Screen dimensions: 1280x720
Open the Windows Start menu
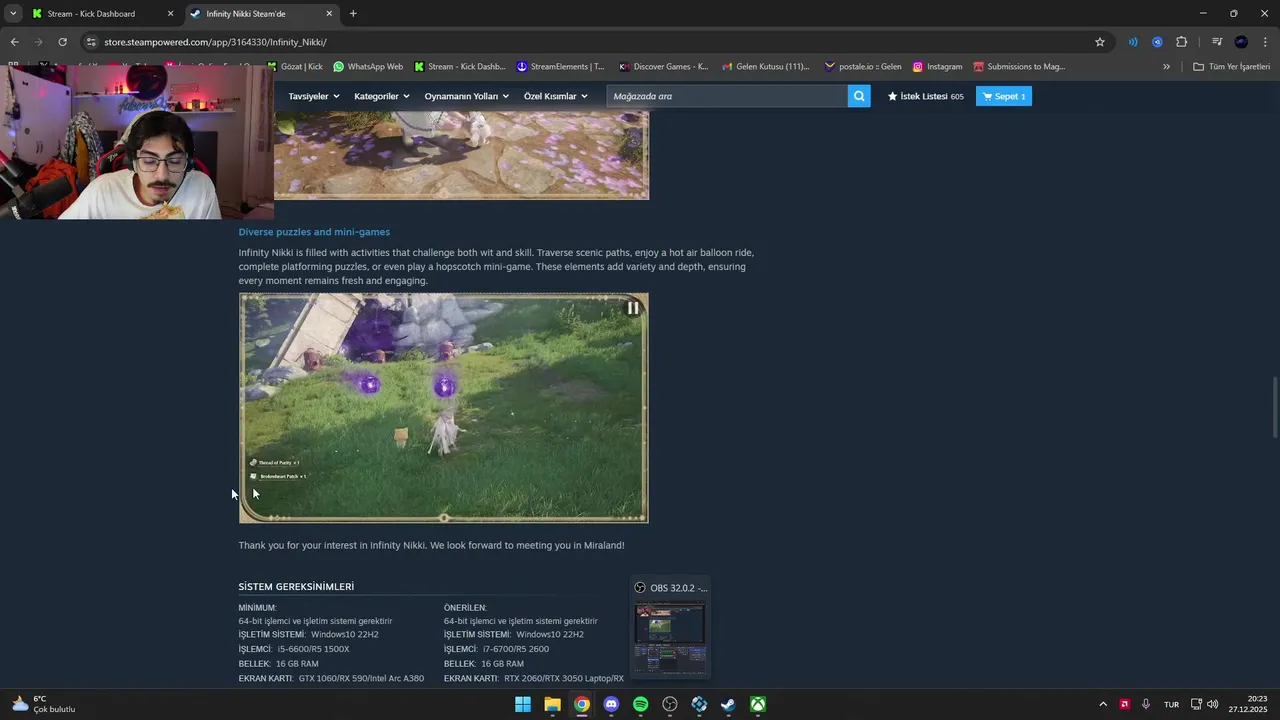pyautogui.click(x=523, y=704)
